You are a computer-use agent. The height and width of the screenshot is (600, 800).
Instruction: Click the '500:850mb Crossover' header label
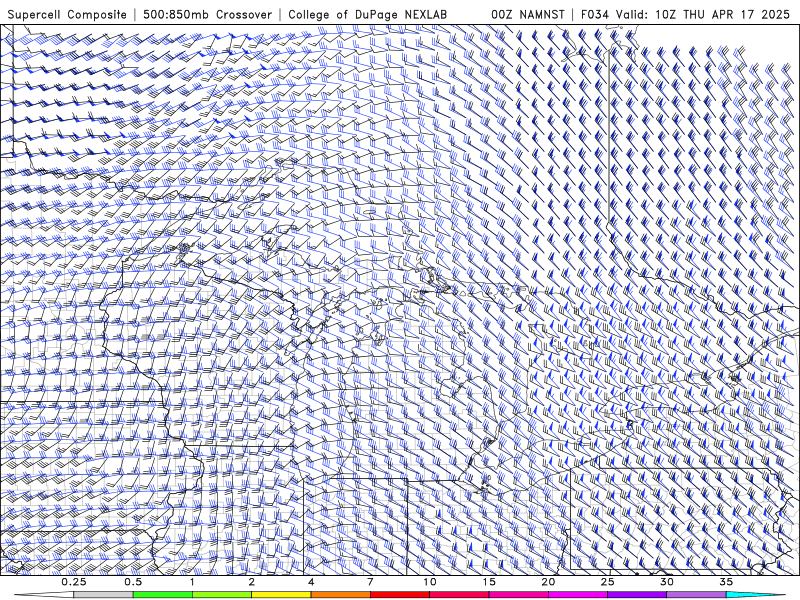208,15
